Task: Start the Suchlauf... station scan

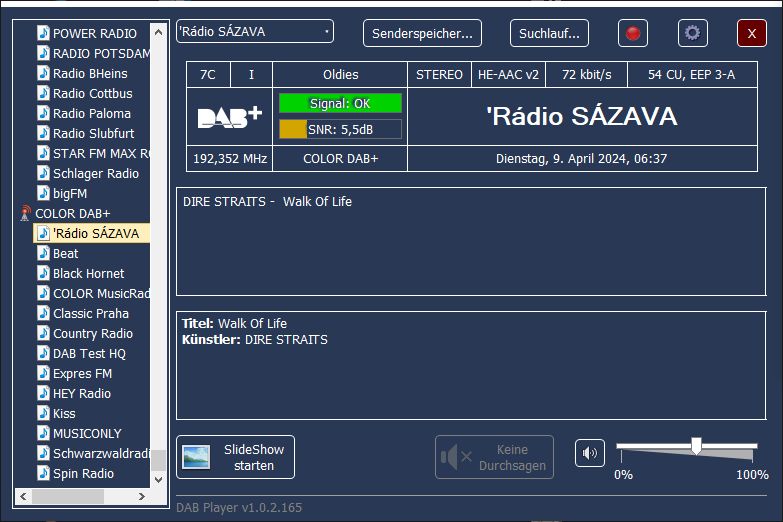Action: tap(549, 33)
